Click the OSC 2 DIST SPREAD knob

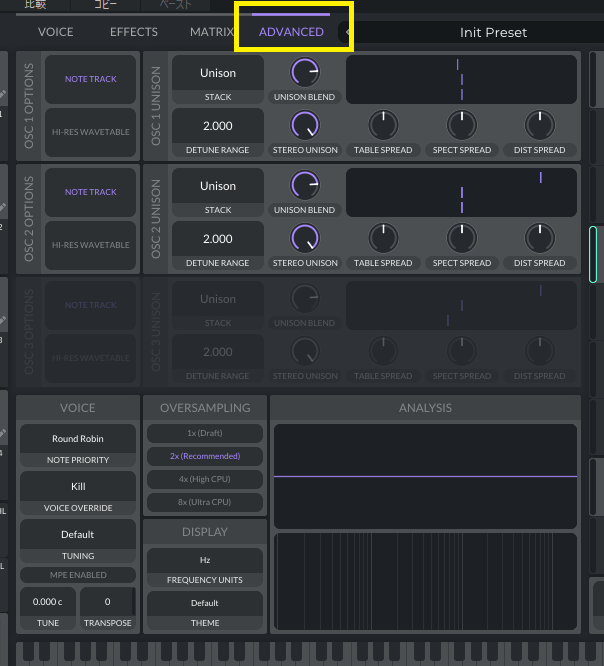coord(540,238)
